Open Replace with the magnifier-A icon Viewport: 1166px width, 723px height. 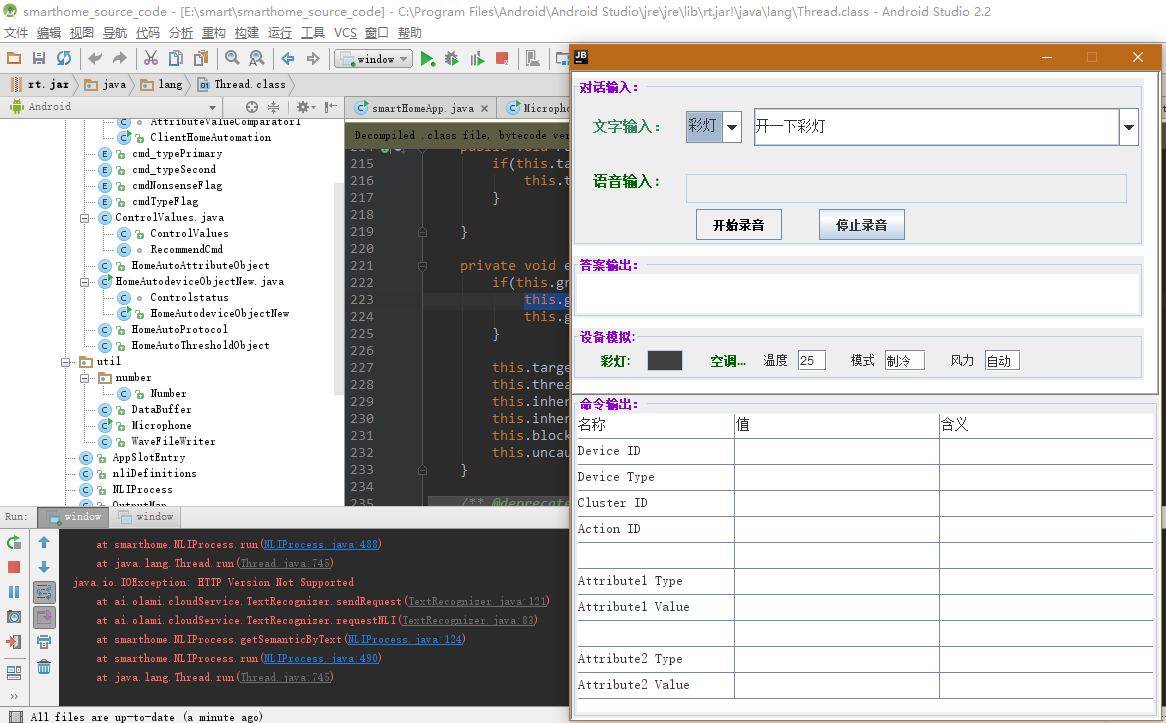tap(257, 58)
